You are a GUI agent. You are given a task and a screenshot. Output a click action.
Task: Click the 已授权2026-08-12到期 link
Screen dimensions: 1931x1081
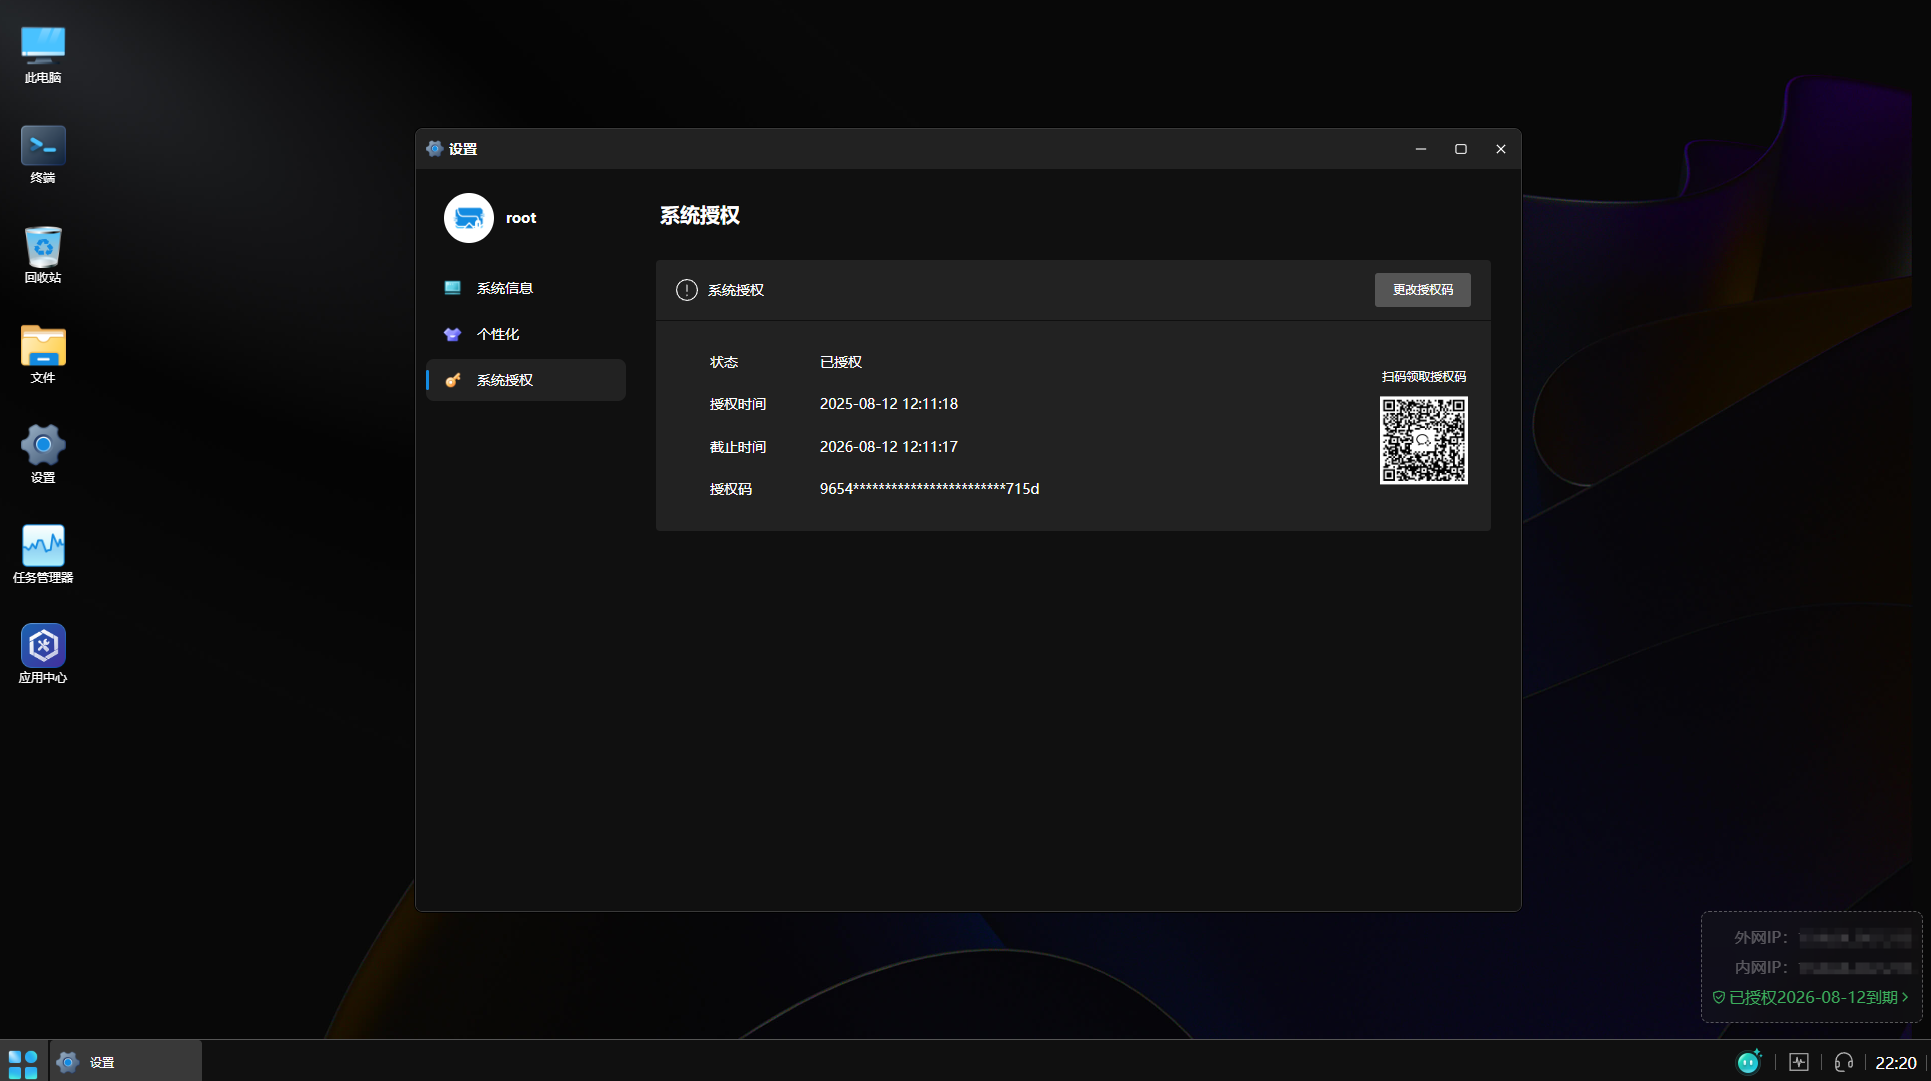pyautogui.click(x=1811, y=997)
